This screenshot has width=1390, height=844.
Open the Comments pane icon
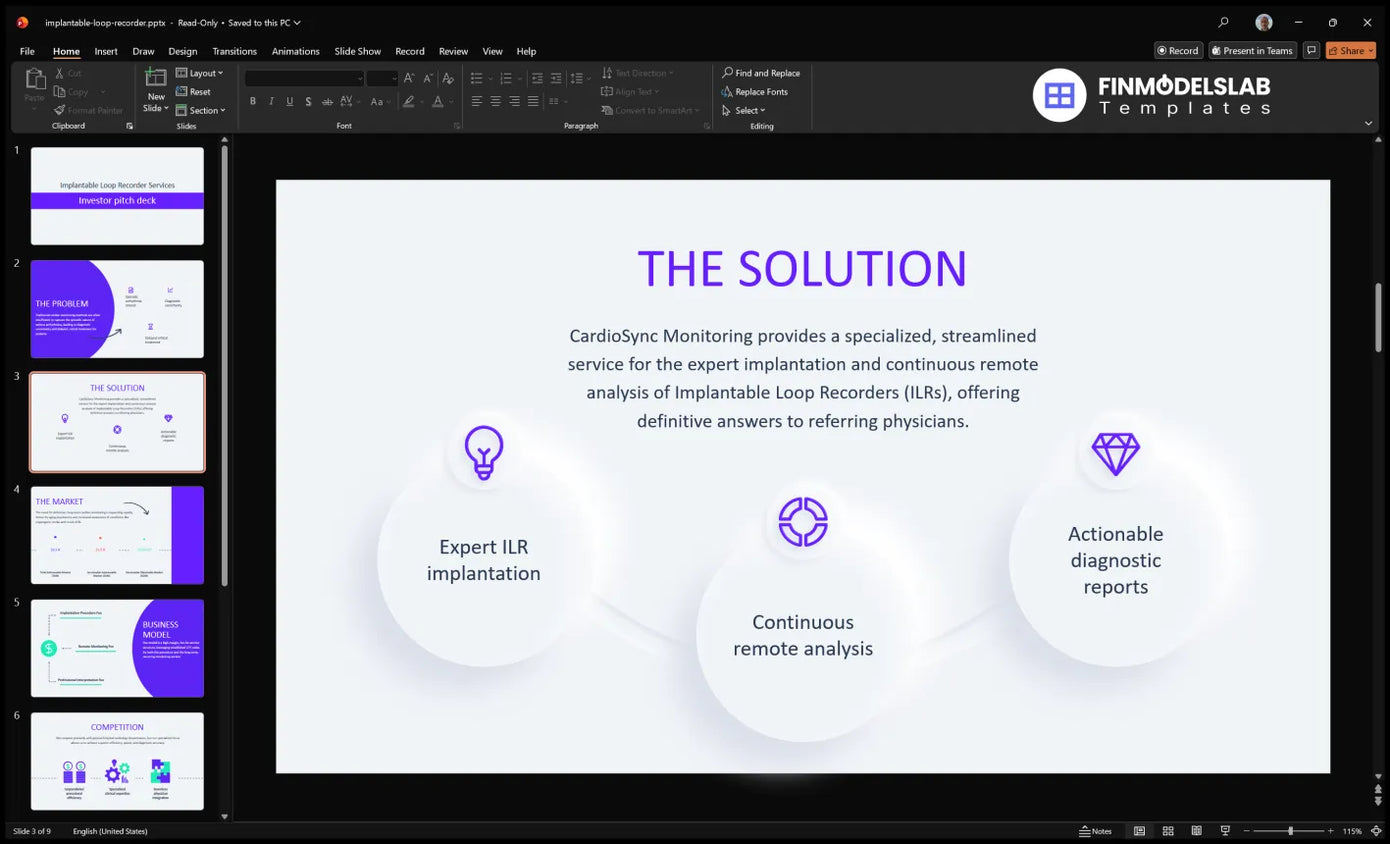click(x=1311, y=50)
